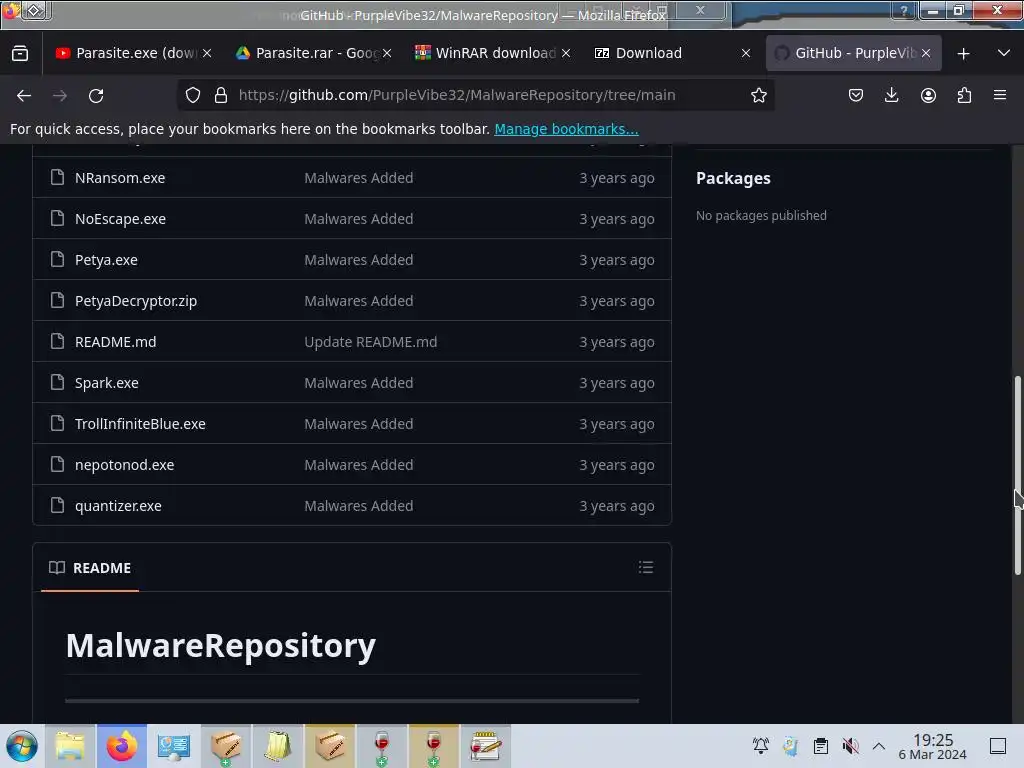Click the MalwareRepository README heading
The height and width of the screenshot is (768, 1024).
[221, 645]
